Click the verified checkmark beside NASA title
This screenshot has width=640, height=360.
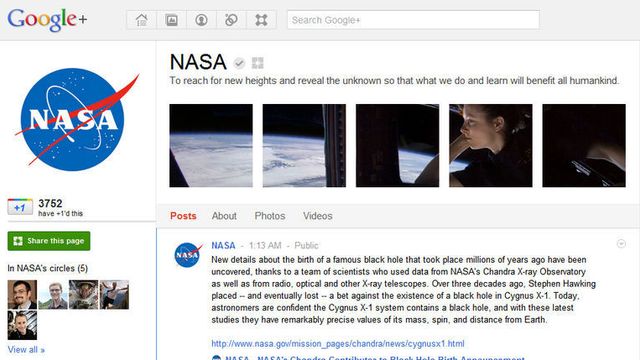239,63
